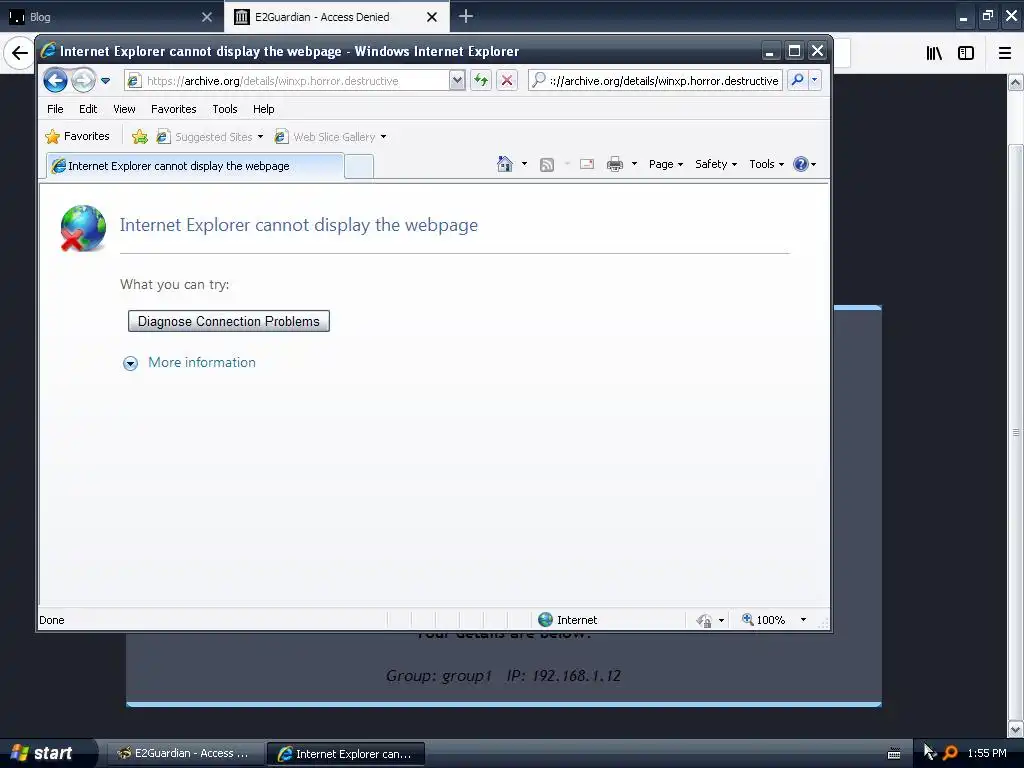1024x768 pixels.
Task: Click the Internet Explorer back arrow button
Action: pyautogui.click(x=56, y=81)
